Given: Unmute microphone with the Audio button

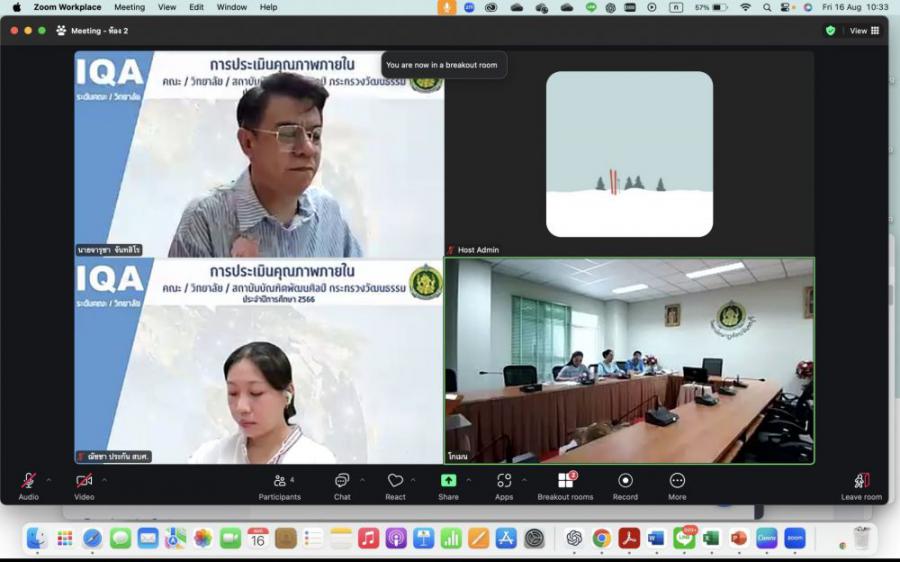Looking at the screenshot, I should [x=28, y=481].
